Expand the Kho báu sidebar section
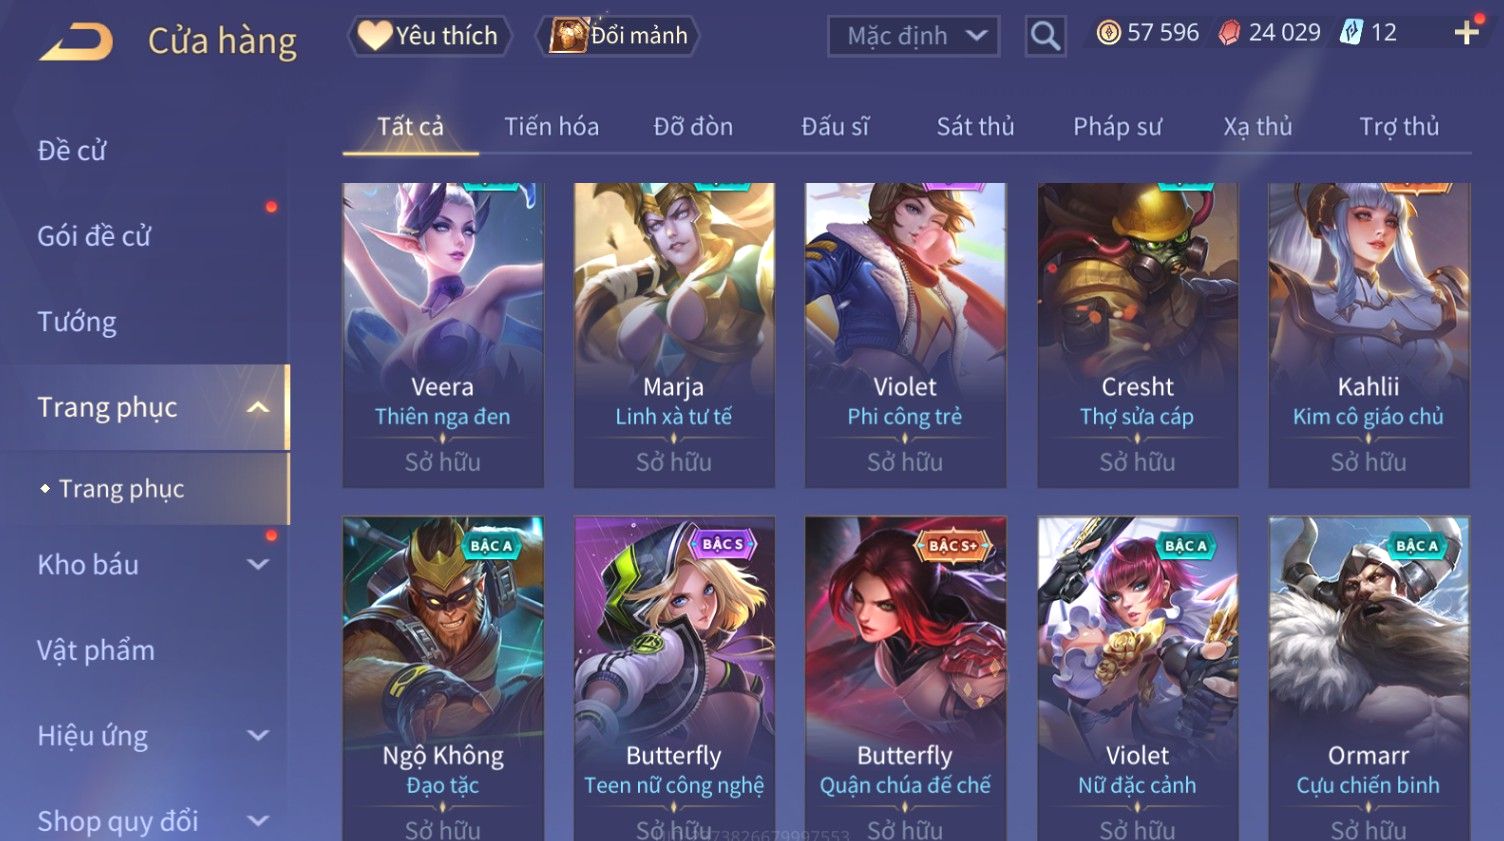The image size is (1504, 841). click(x=257, y=564)
